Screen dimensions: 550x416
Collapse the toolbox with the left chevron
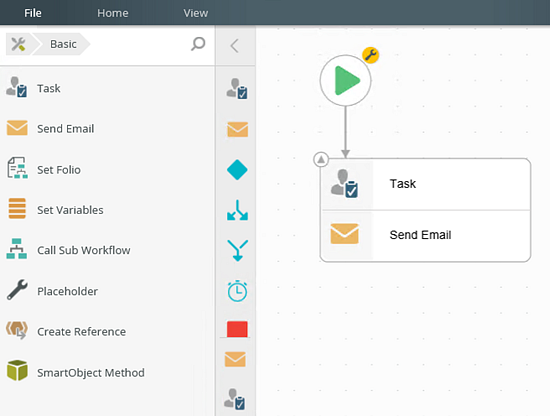tap(235, 46)
